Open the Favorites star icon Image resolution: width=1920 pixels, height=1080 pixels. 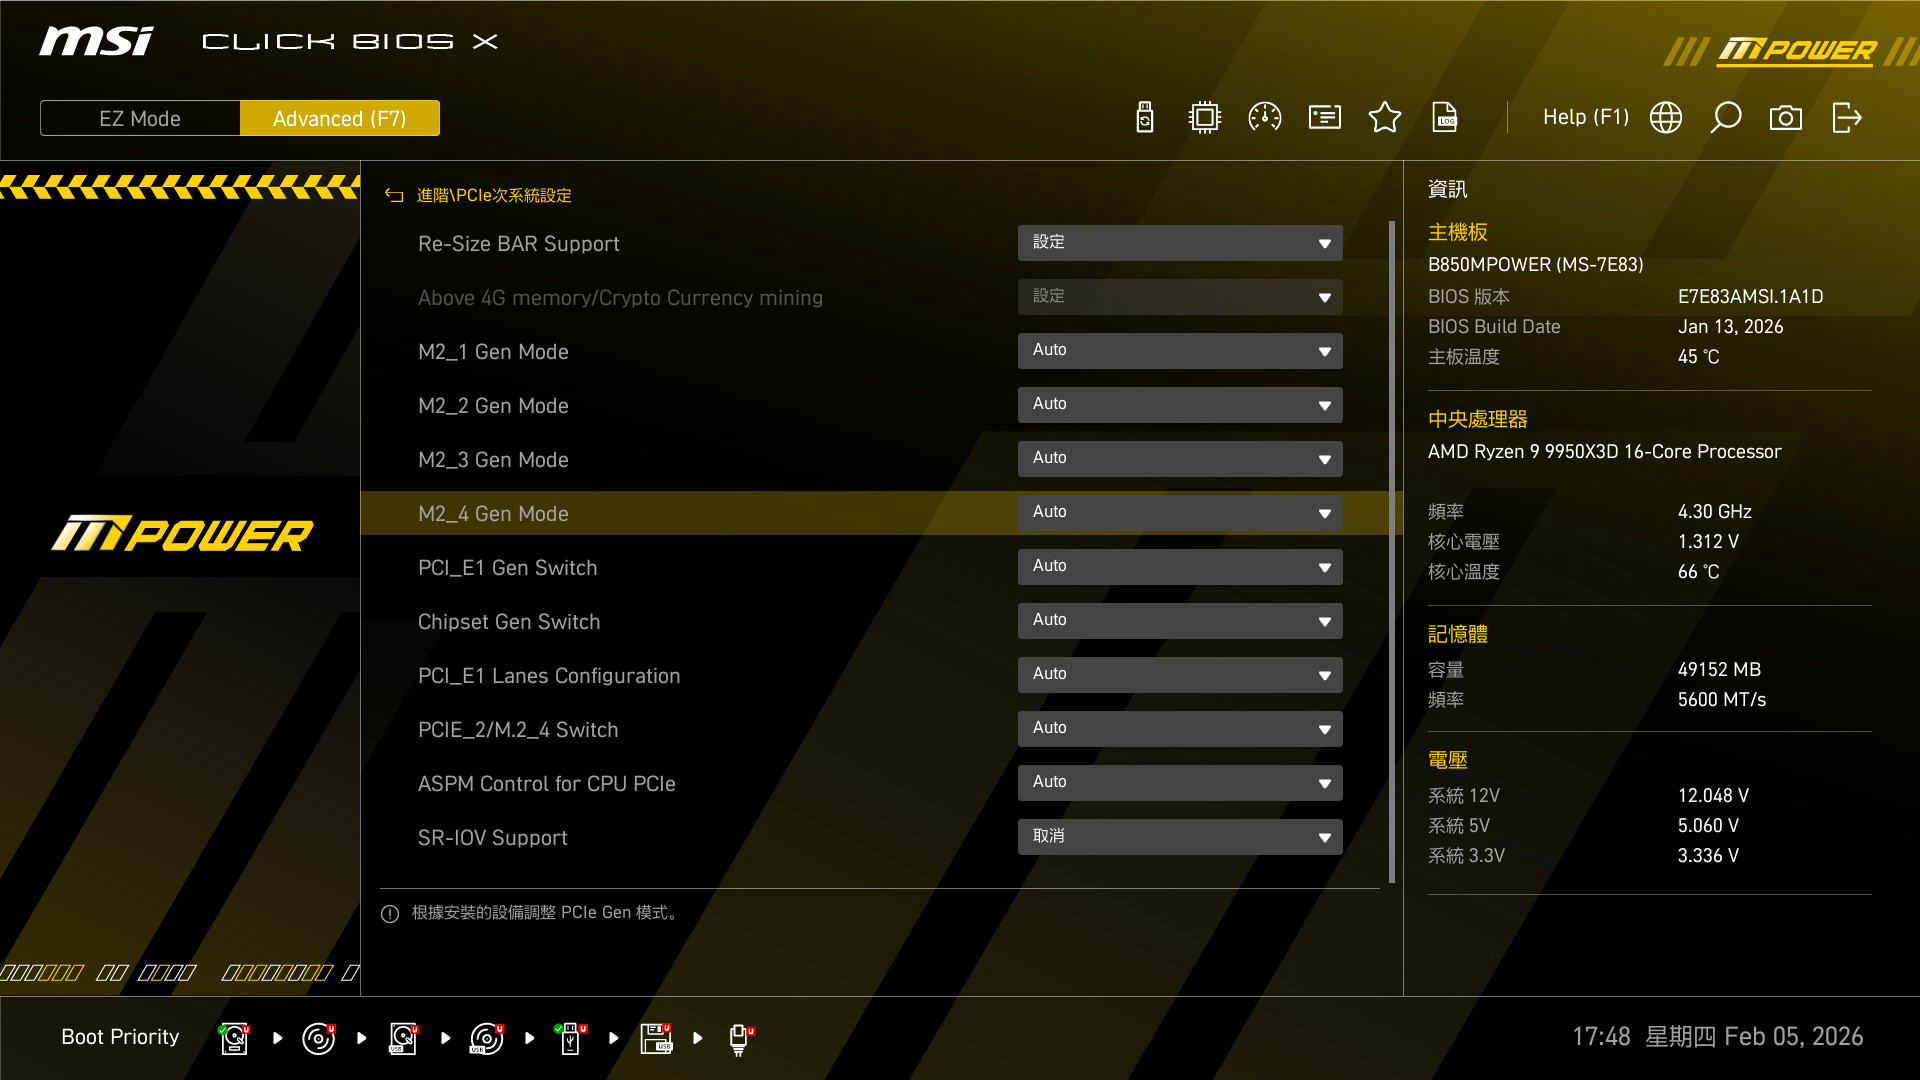pos(1385,118)
